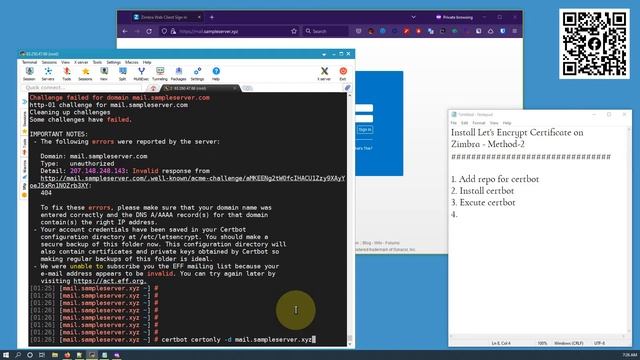Click the Firefox back arrow
The width and height of the screenshot is (640, 360).
(x=125, y=31)
